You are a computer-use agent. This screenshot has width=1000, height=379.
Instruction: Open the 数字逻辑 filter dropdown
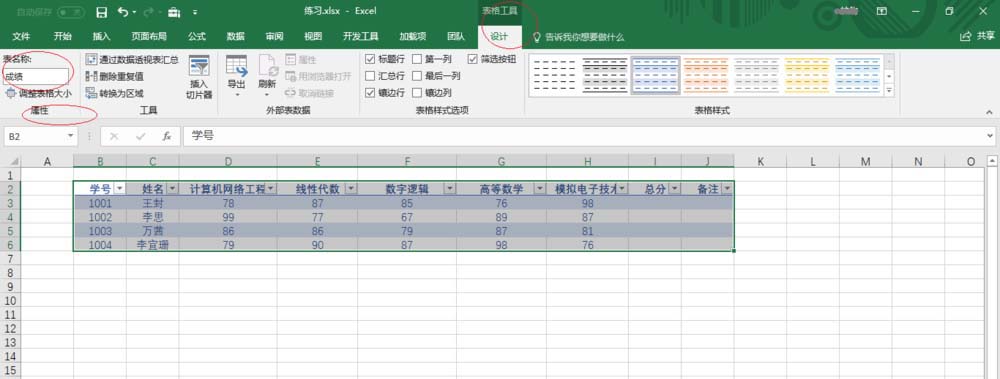450,189
